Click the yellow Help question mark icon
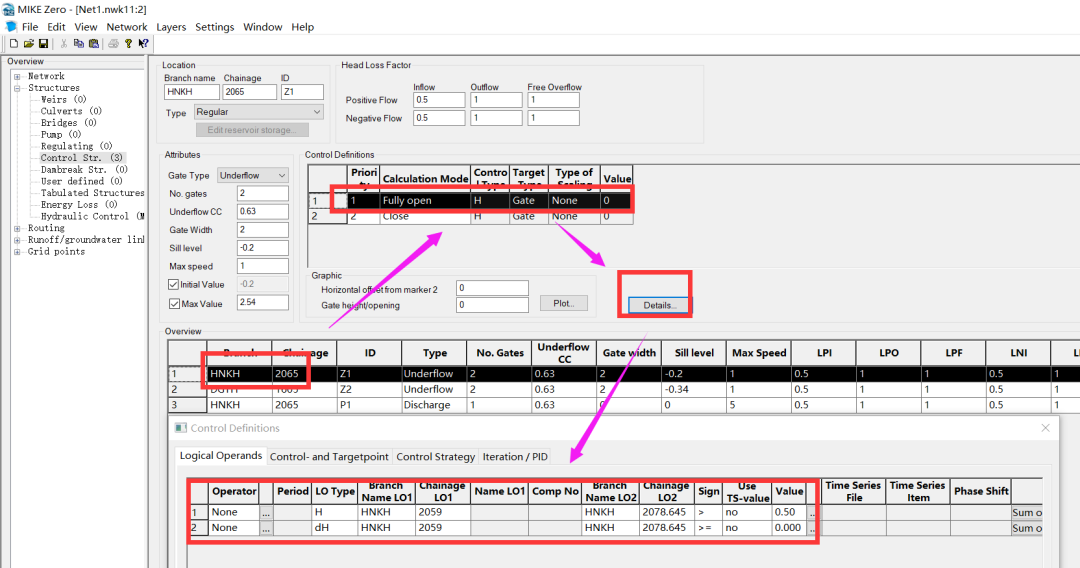 click(128, 43)
